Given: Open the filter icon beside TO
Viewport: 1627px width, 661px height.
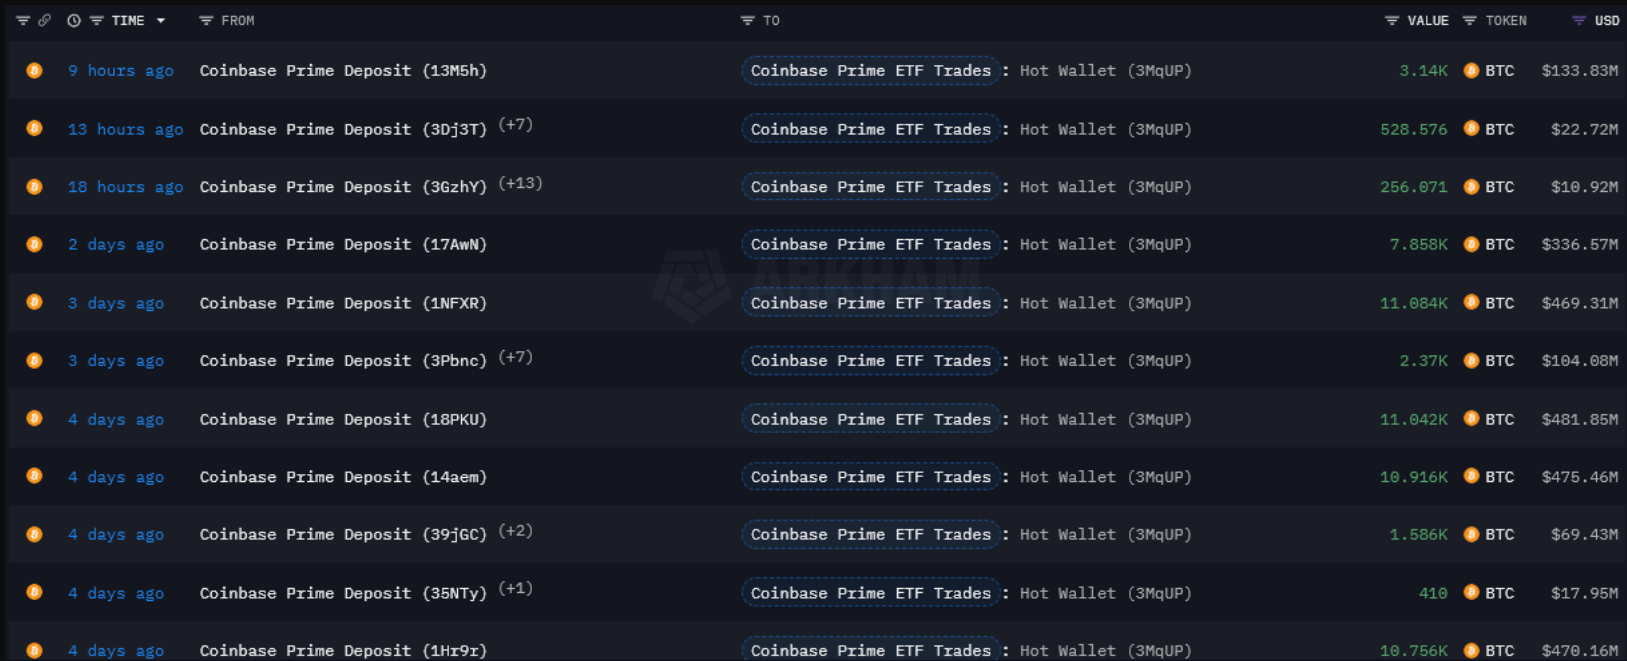Looking at the screenshot, I should (747, 20).
